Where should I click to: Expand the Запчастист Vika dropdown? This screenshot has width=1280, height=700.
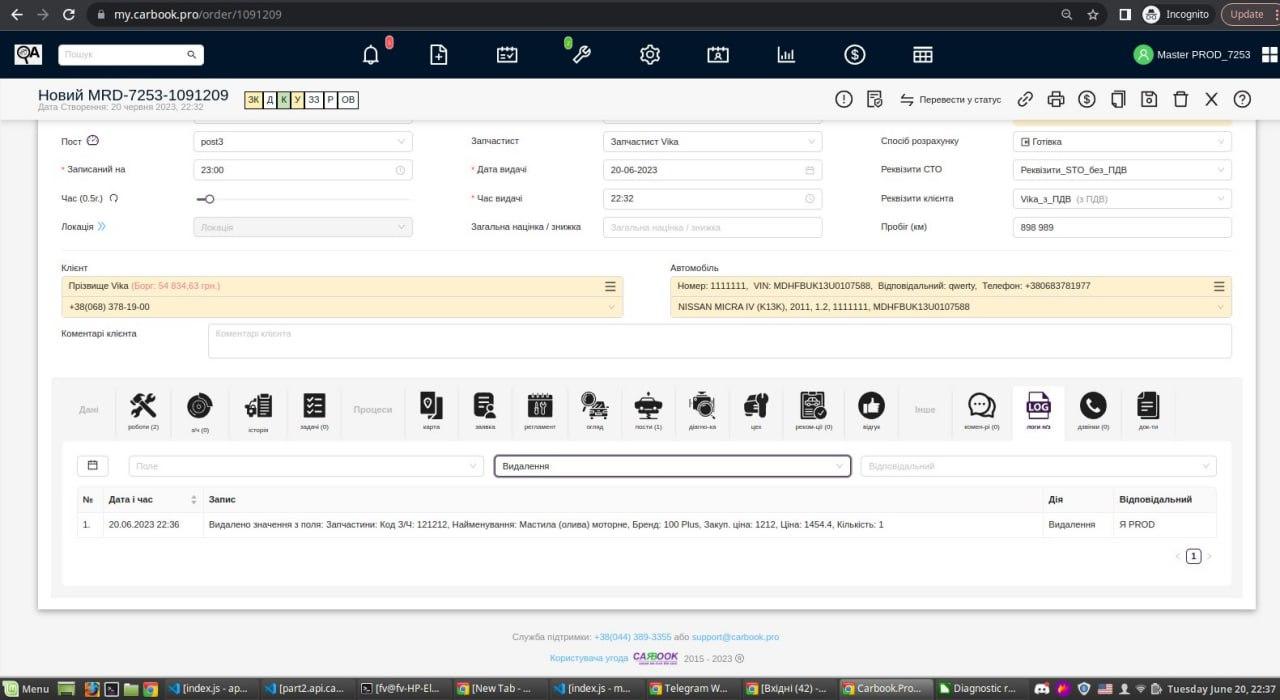tap(712, 142)
